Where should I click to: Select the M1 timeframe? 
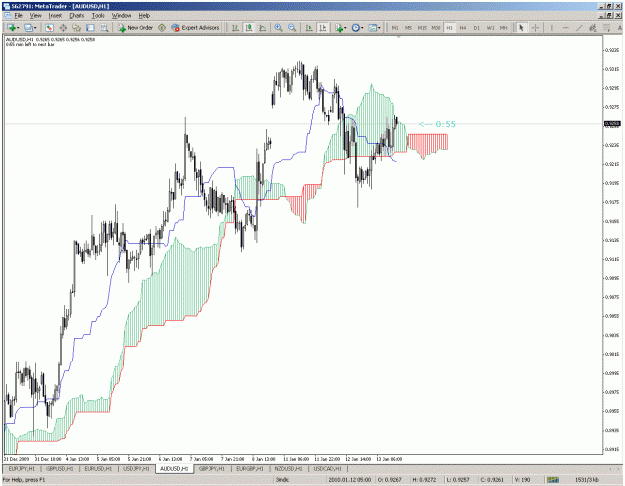point(395,28)
